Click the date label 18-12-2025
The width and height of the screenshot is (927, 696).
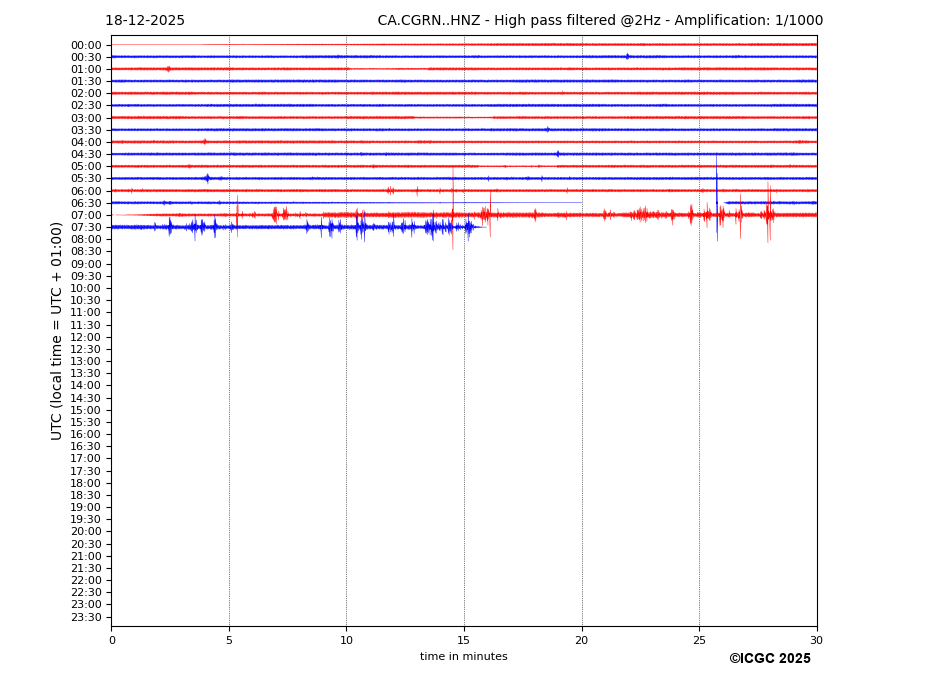point(145,21)
